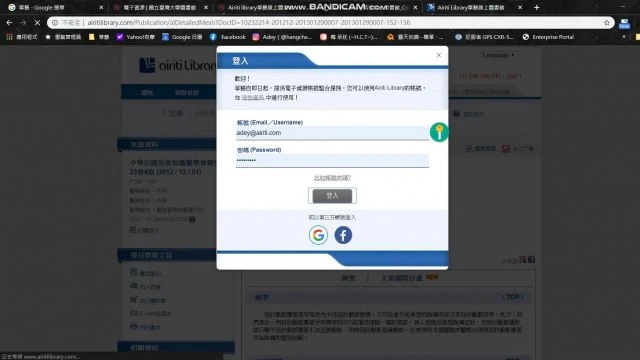Open the Facebook bookmark
Viewport: 640px width, 360px height.
pos(228,37)
